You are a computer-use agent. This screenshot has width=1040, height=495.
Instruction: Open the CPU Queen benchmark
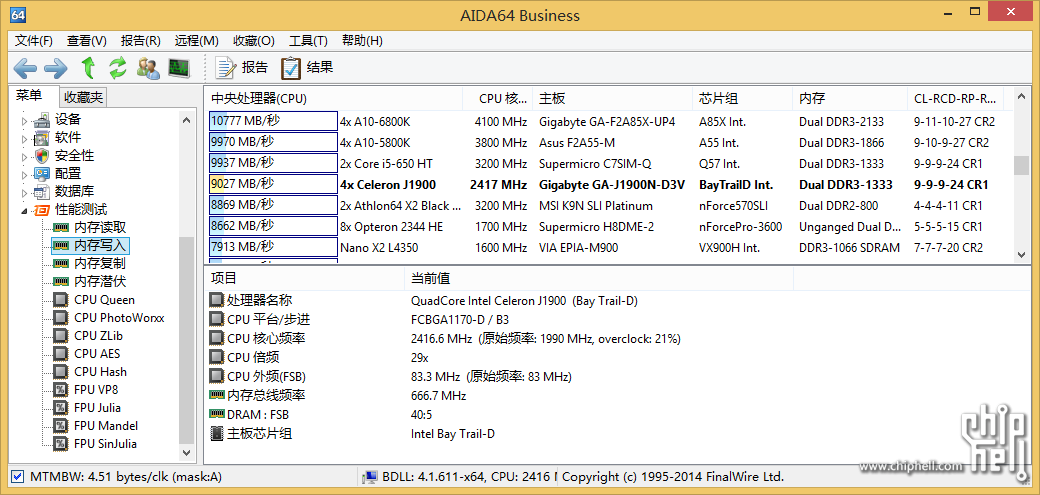(104, 300)
